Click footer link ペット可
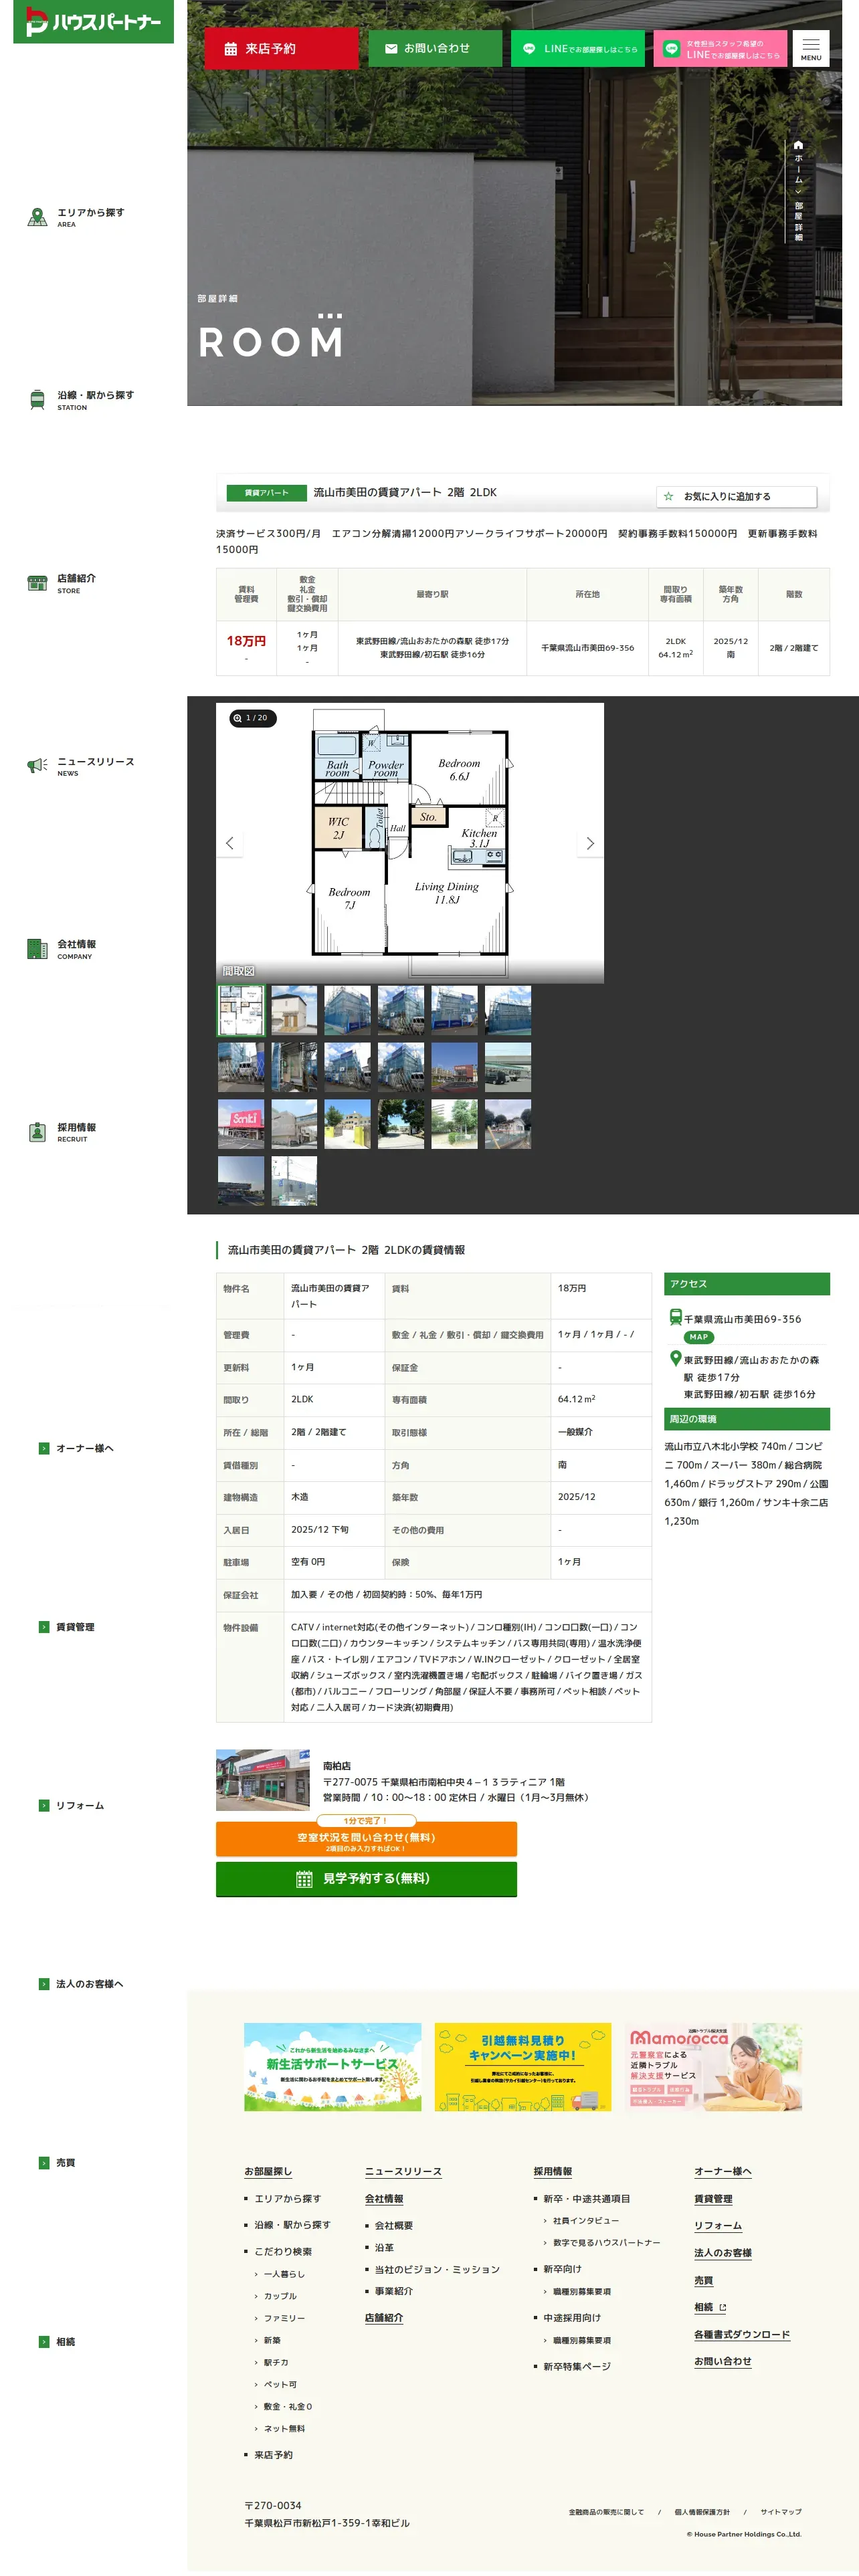The width and height of the screenshot is (859, 2576). click(280, 2384)
